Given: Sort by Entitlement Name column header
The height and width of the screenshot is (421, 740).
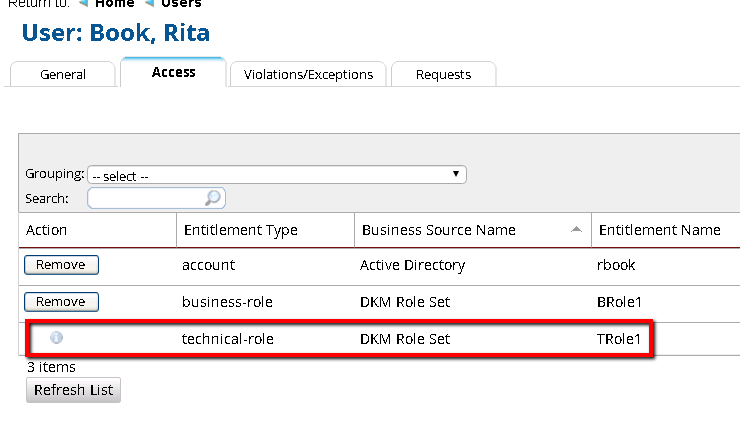Looking at the screenshot, I should point(659,230).
